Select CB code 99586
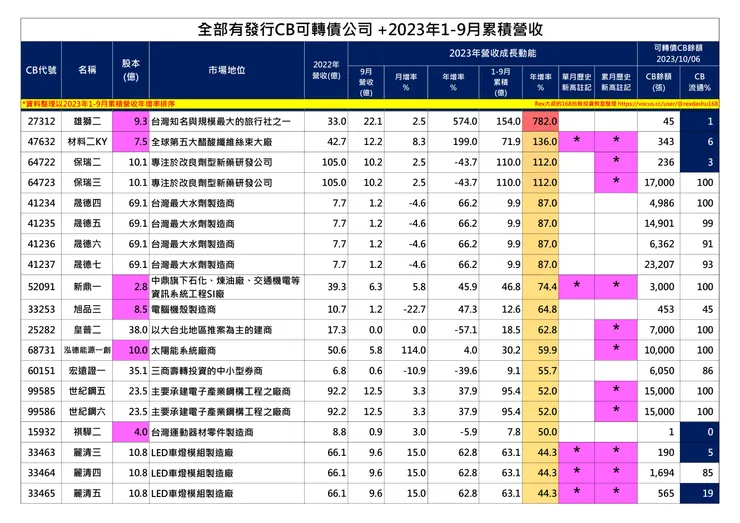 coord(41,411)
